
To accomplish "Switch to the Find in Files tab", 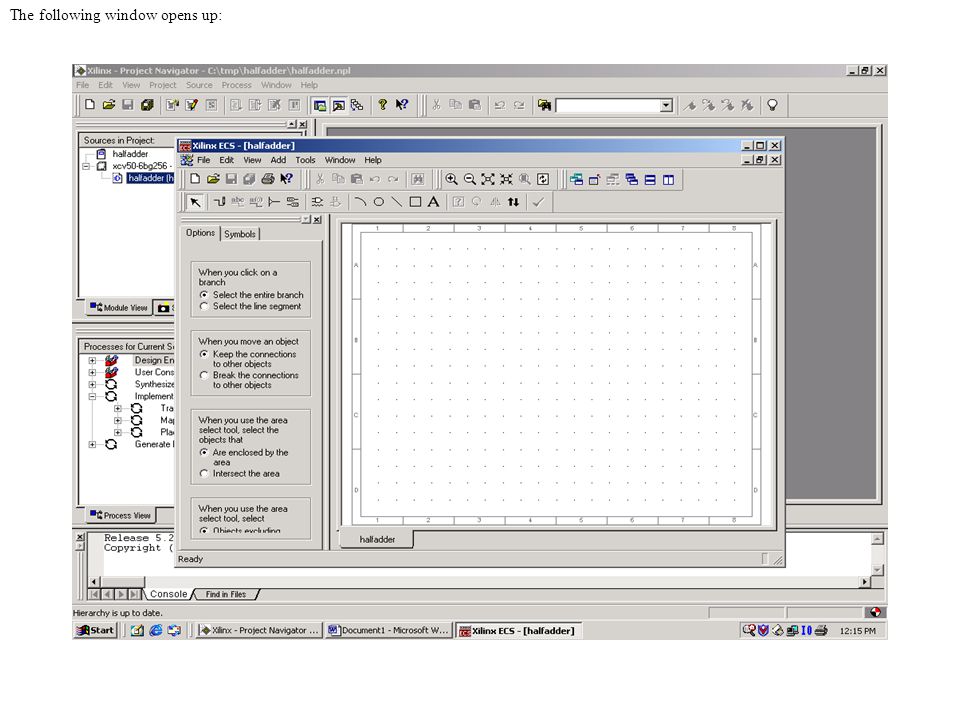I will pos(225,594).
